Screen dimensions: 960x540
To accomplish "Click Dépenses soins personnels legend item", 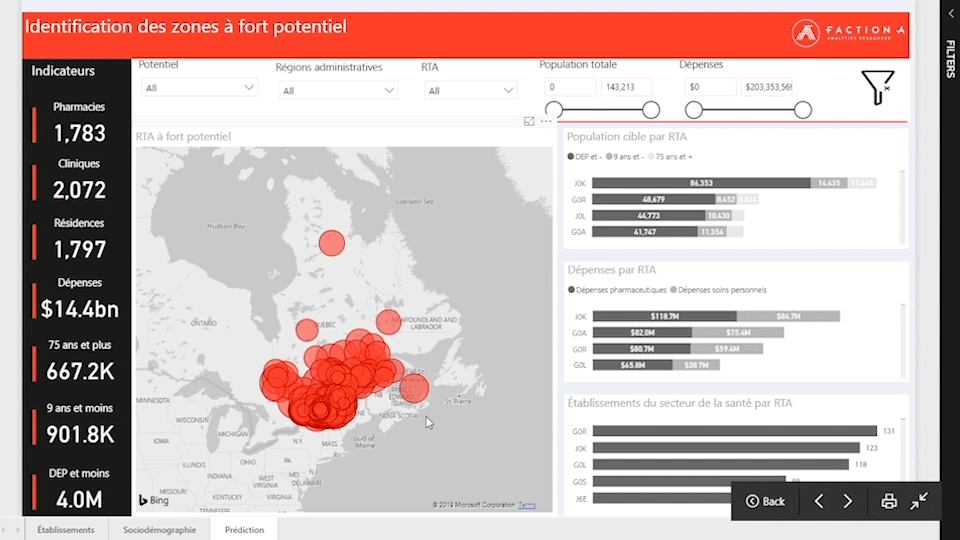I will click(718, 290).
